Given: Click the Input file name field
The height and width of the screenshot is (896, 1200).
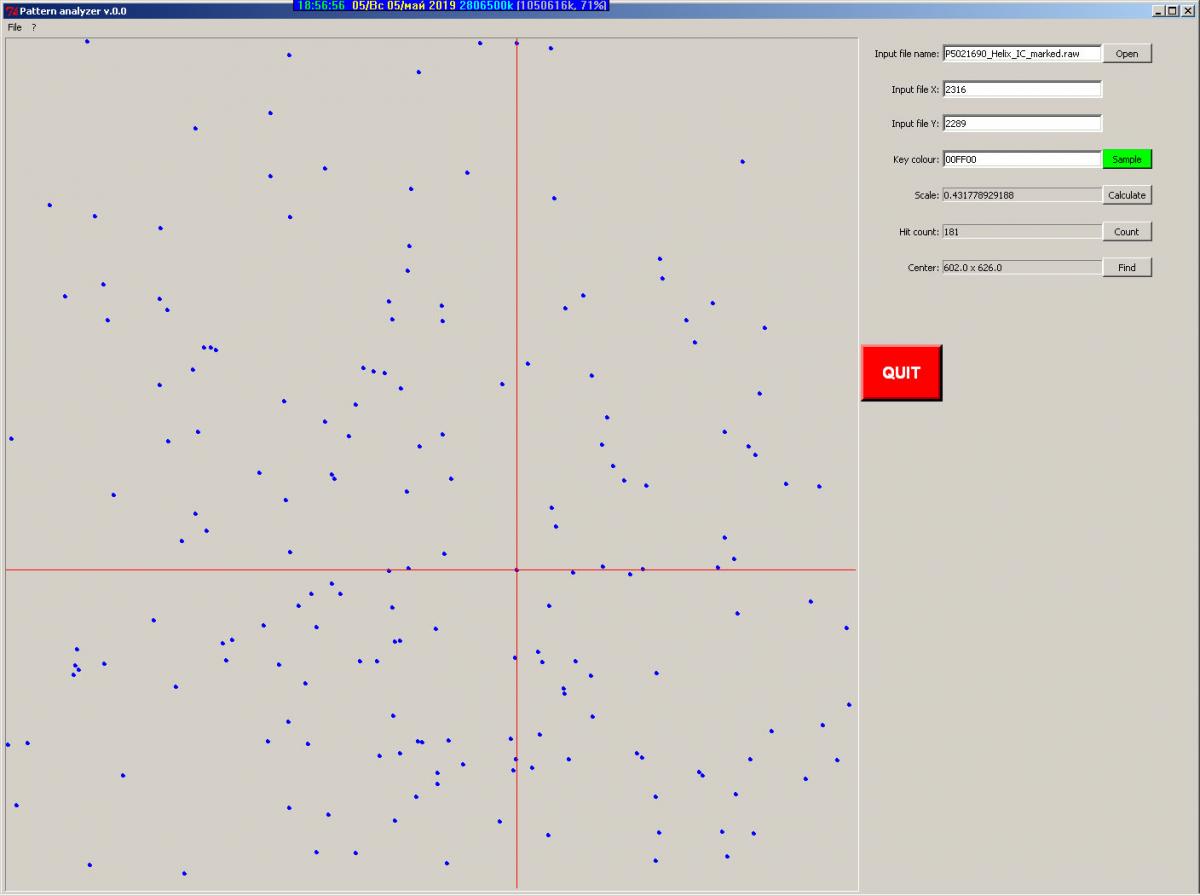Looking at the screenshot, I should tap(1021, 54).
